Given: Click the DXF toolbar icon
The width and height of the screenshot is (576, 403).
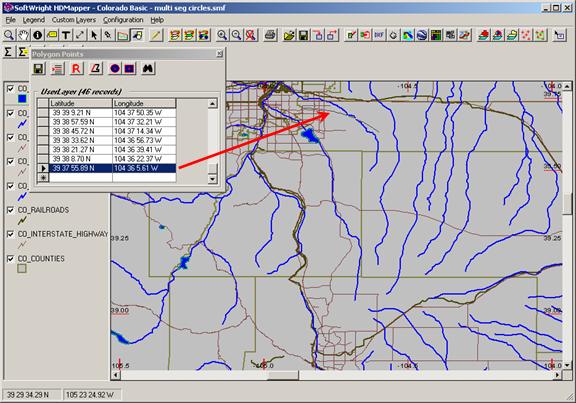Looking at the screenshot, I should (x=379, y=35).
